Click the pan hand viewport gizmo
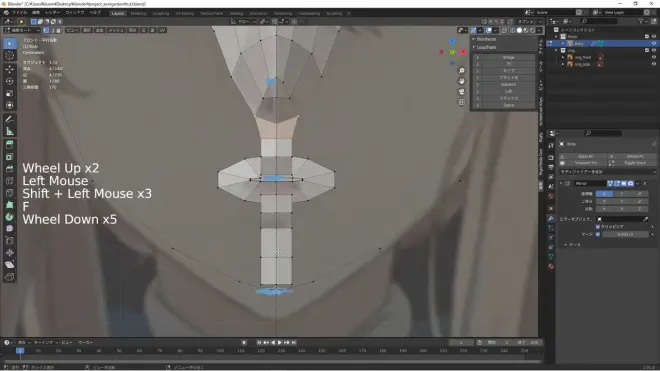 click(462, 81)
